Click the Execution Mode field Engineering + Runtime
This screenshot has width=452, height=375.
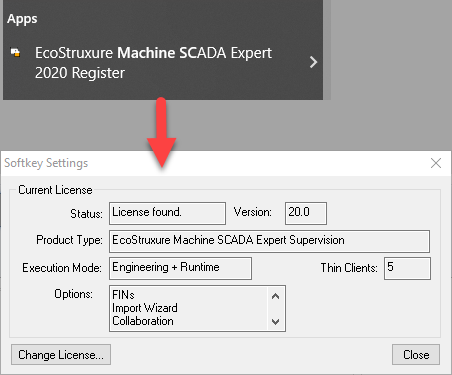tap(180, 268)
